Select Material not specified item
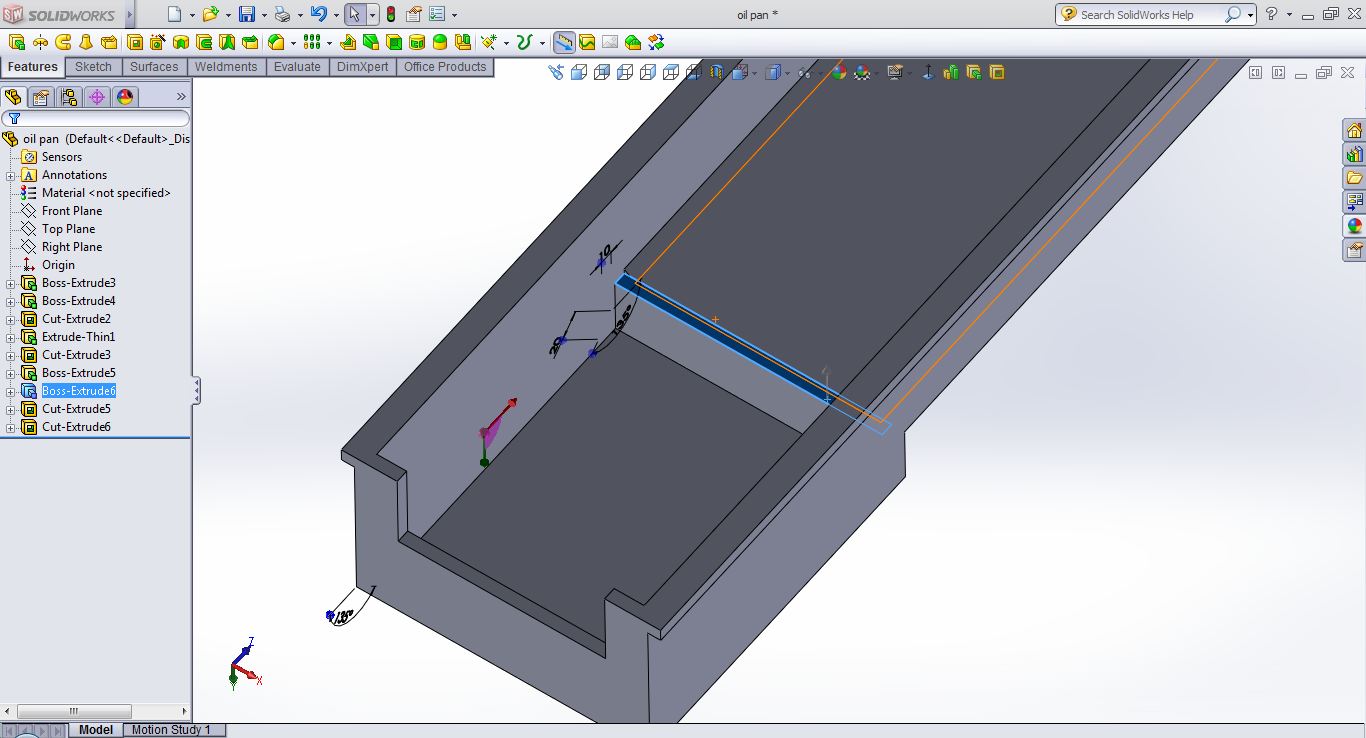 pos(106,193)
